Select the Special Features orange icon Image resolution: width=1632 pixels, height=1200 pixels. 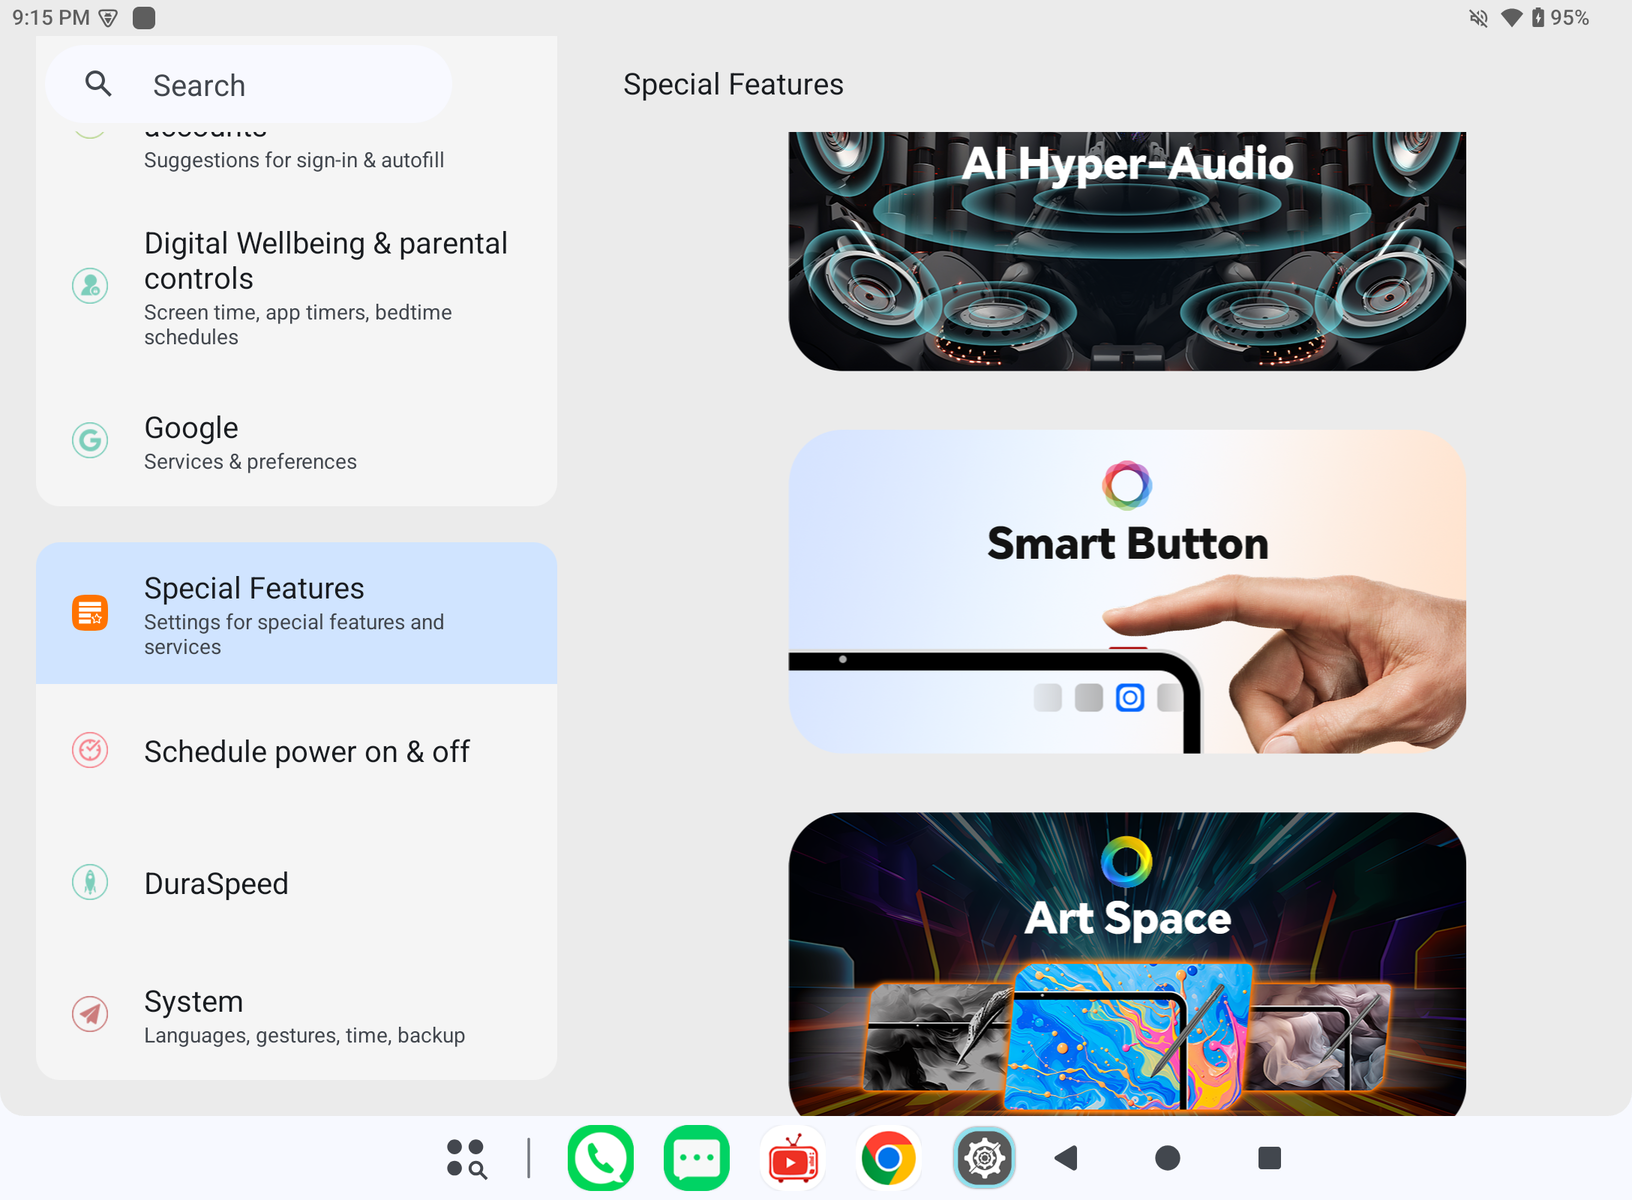(x=90, y=613)
